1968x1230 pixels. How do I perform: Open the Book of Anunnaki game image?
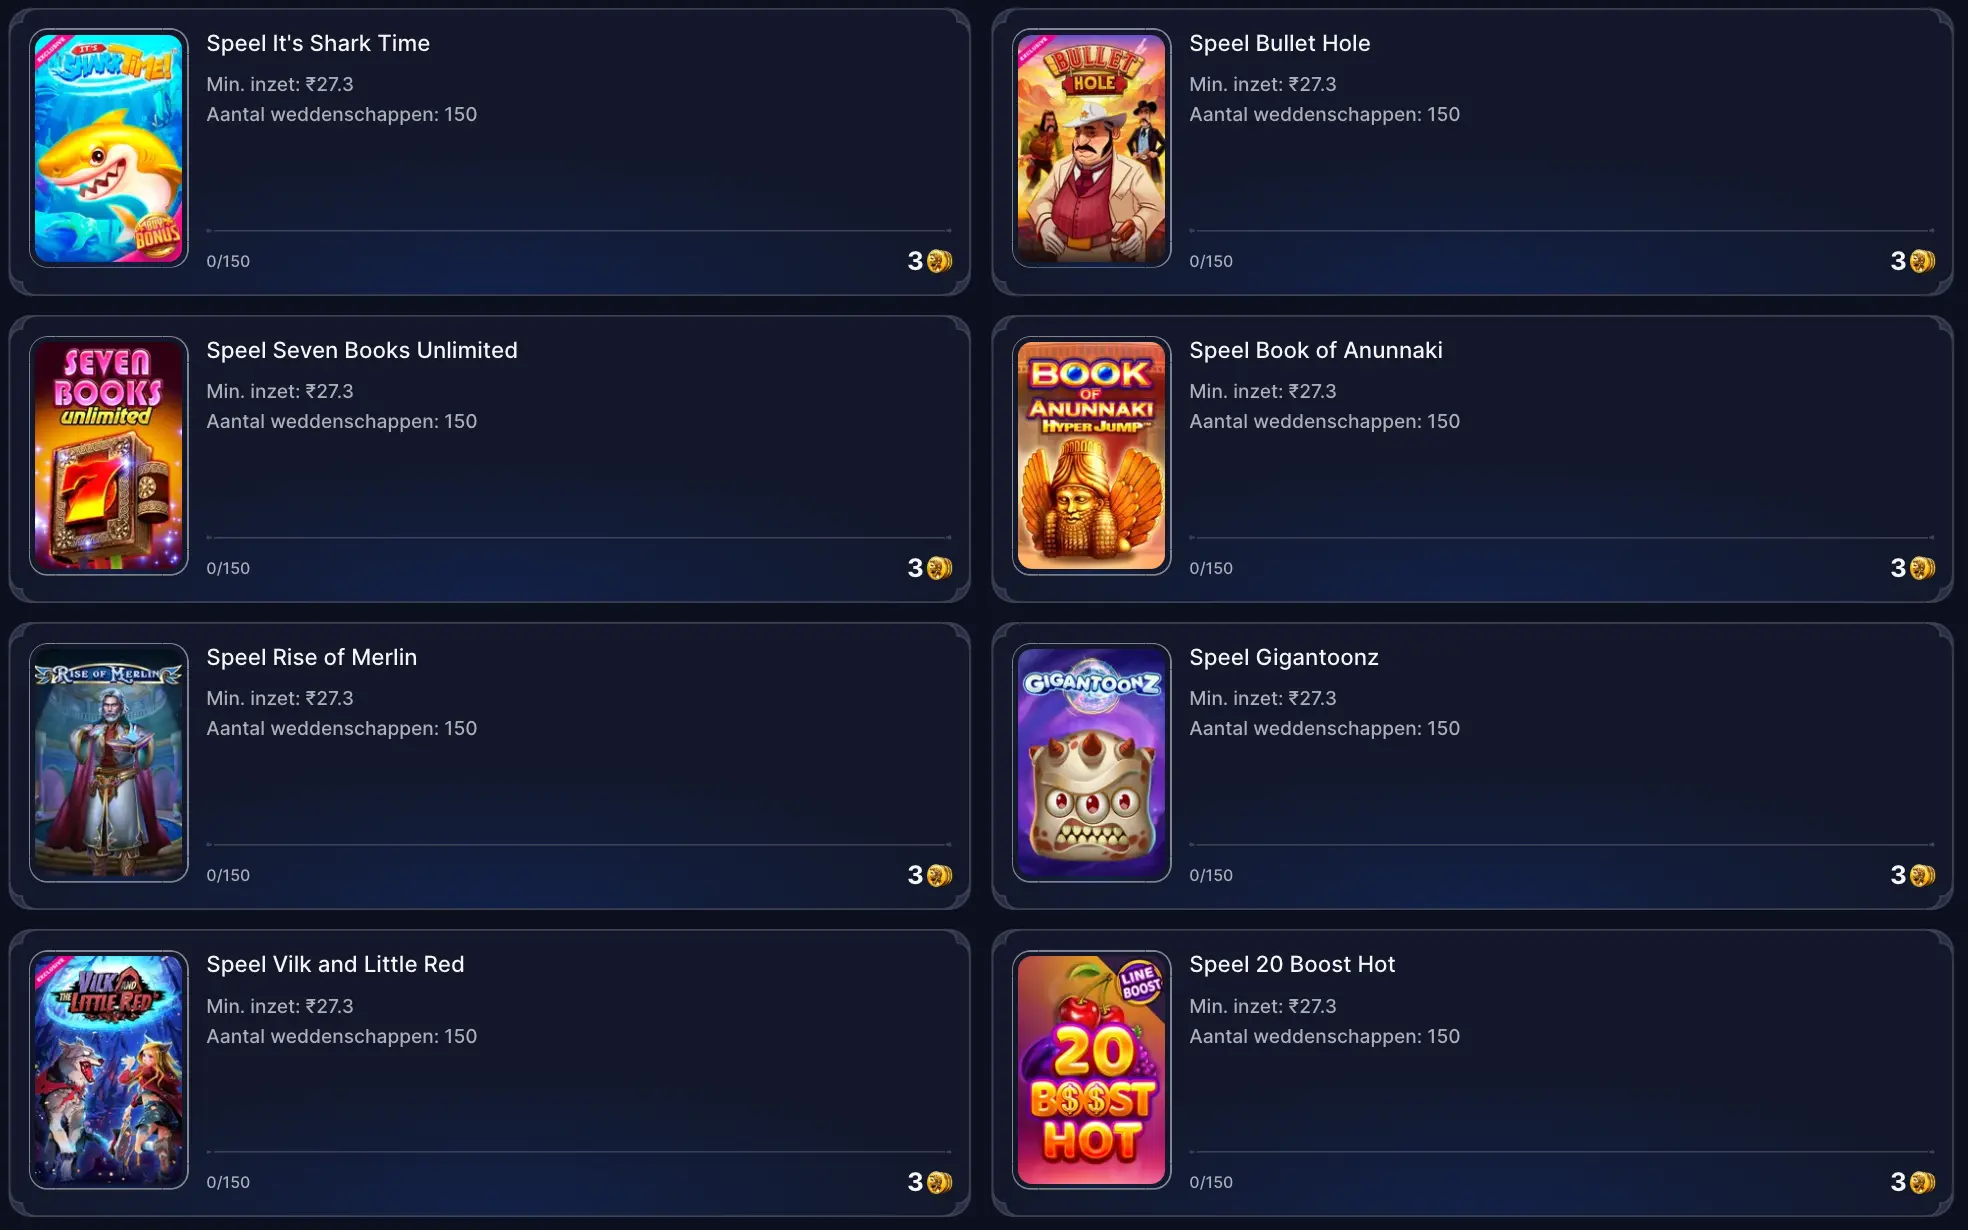click(1092, 455)
